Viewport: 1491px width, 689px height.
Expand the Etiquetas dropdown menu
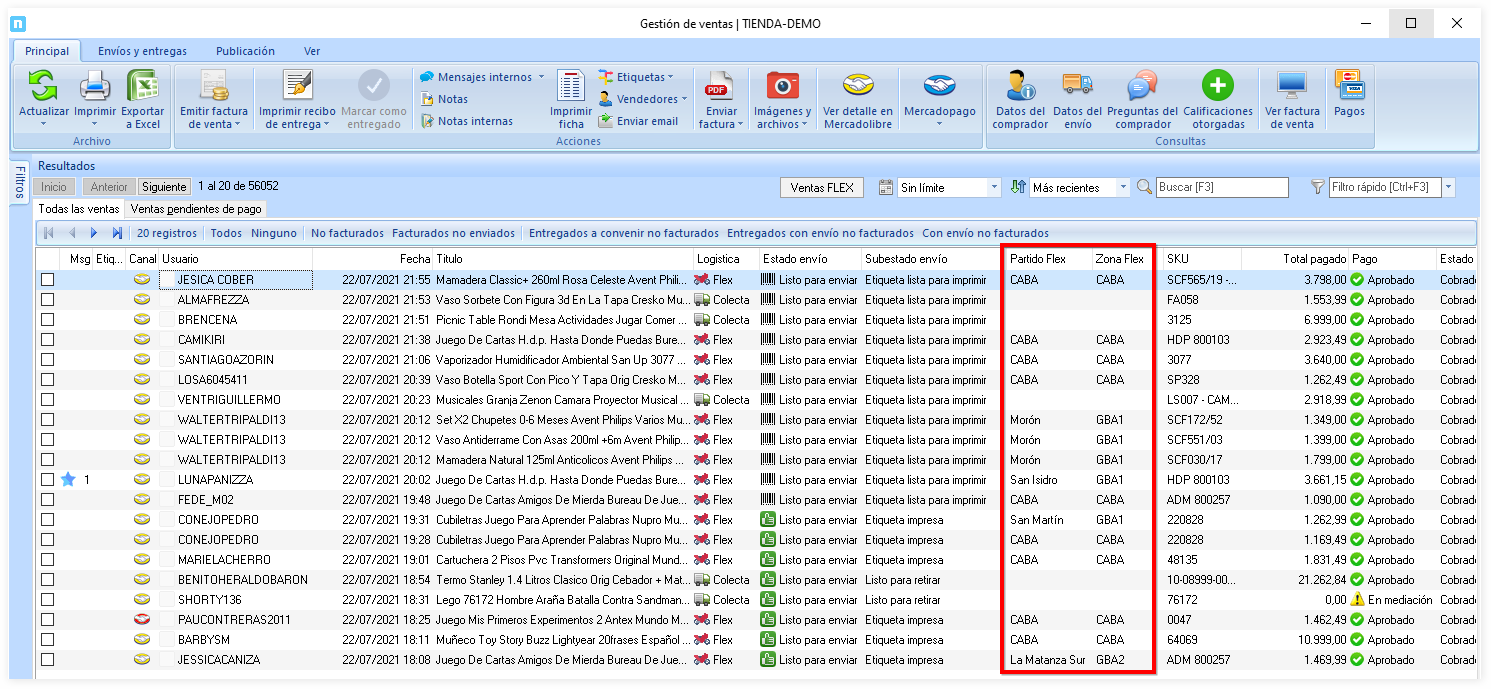(671, 77)
